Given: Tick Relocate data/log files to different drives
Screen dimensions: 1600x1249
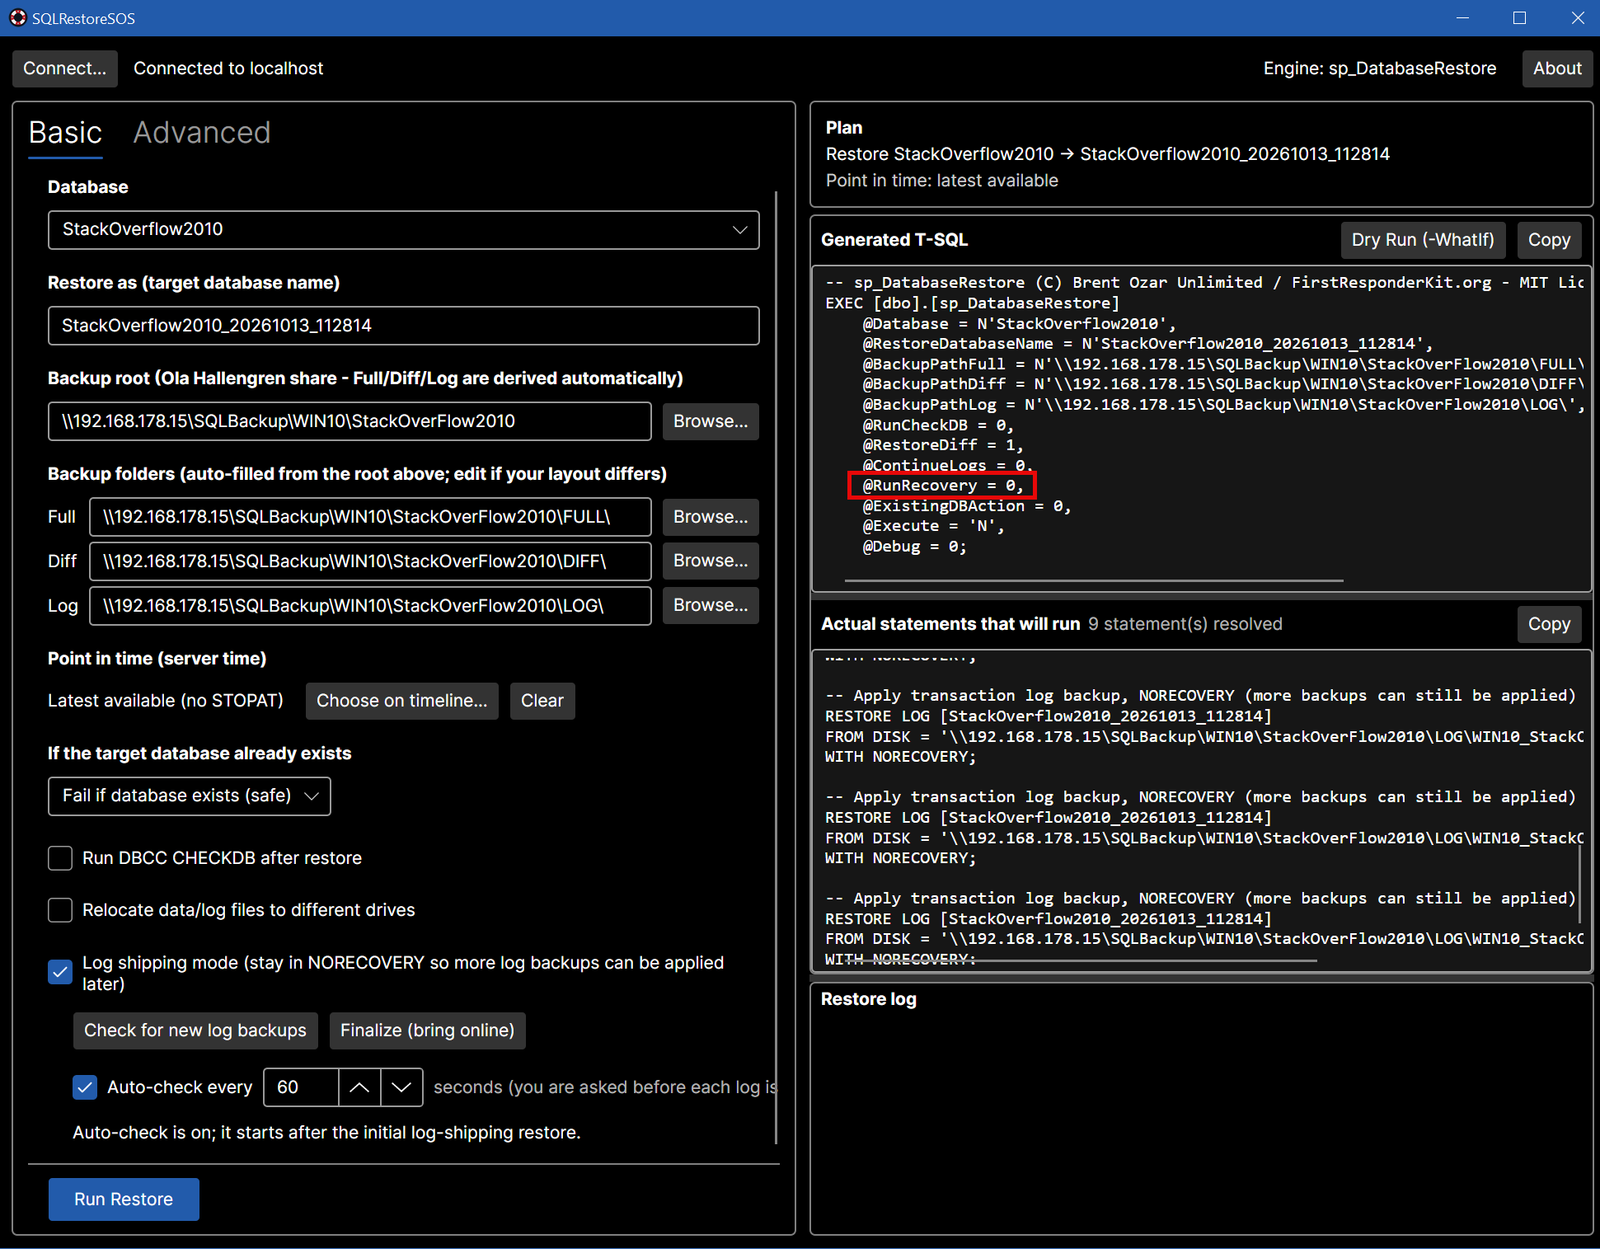Looking at the screenshot, I should pyautogui.click(x=60, y=910).
